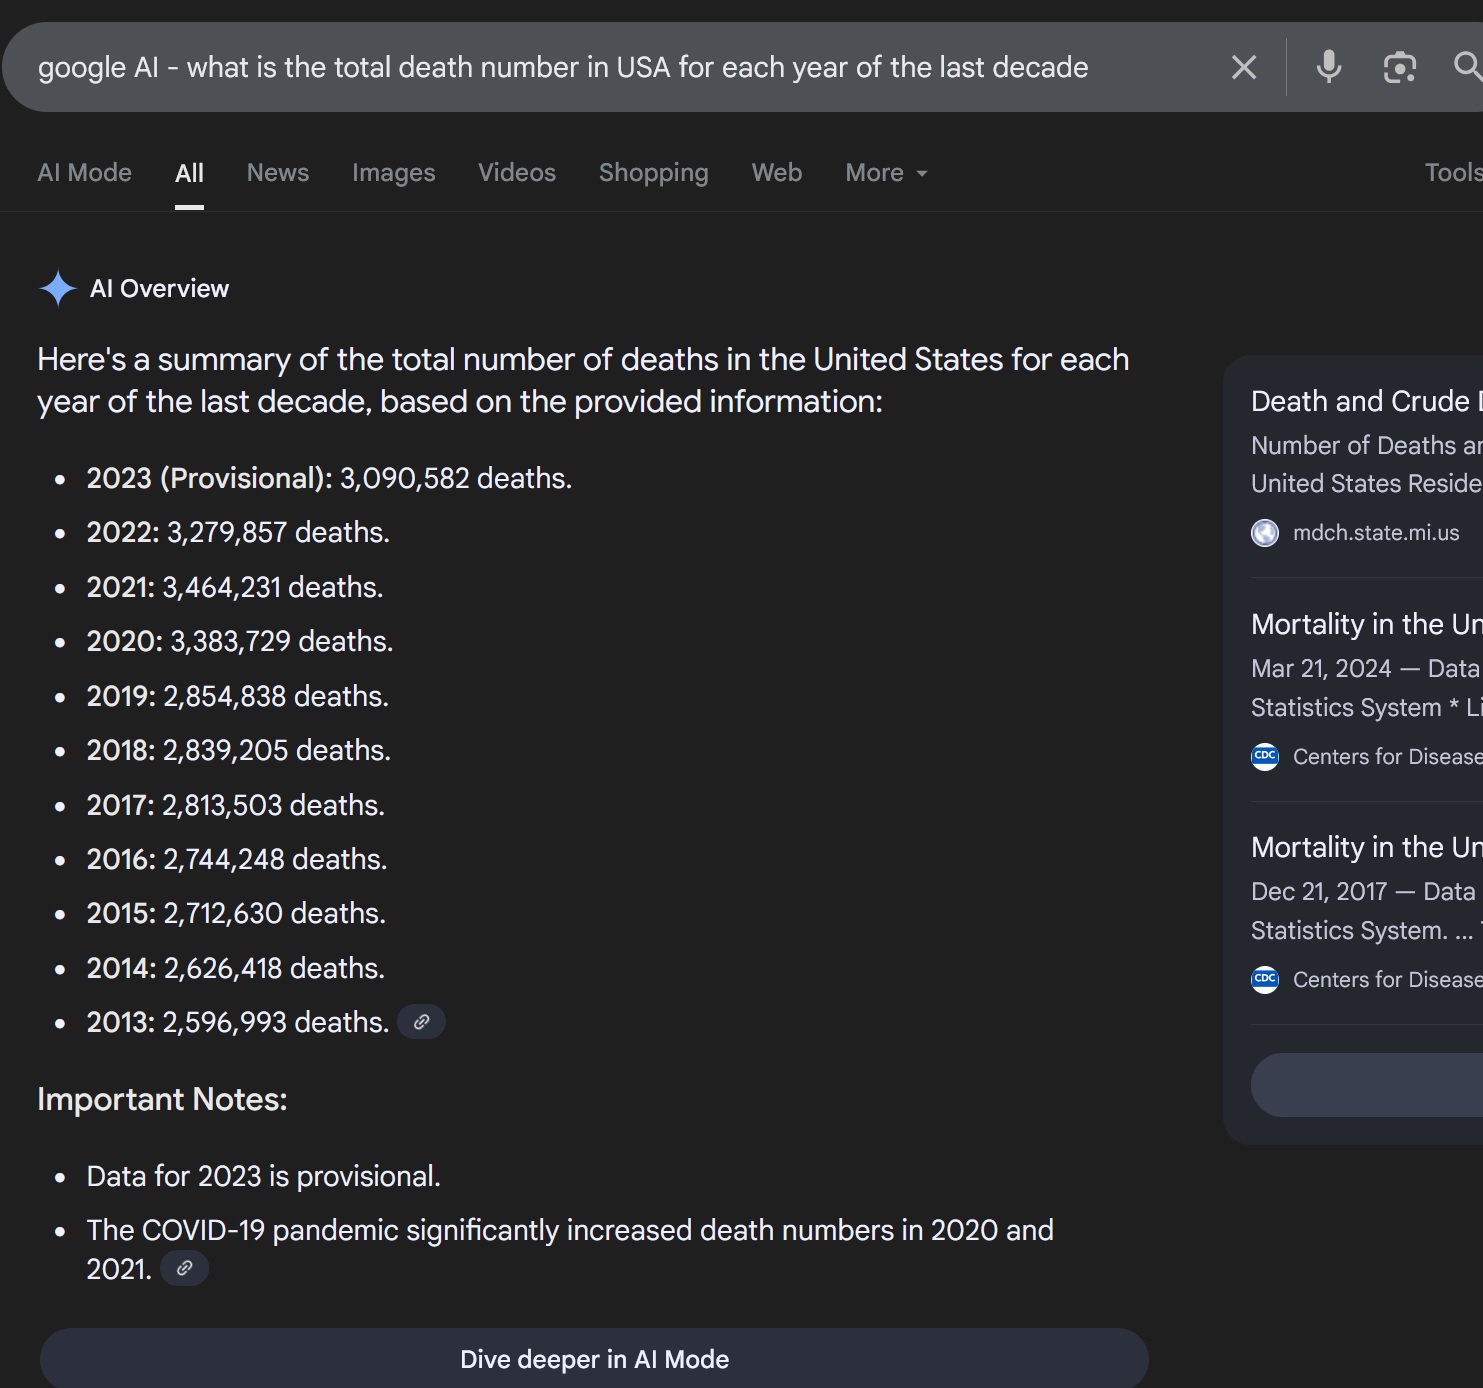Click the Data for 2023 is provisional note

pyautogui.click(x=264, y=1176)
